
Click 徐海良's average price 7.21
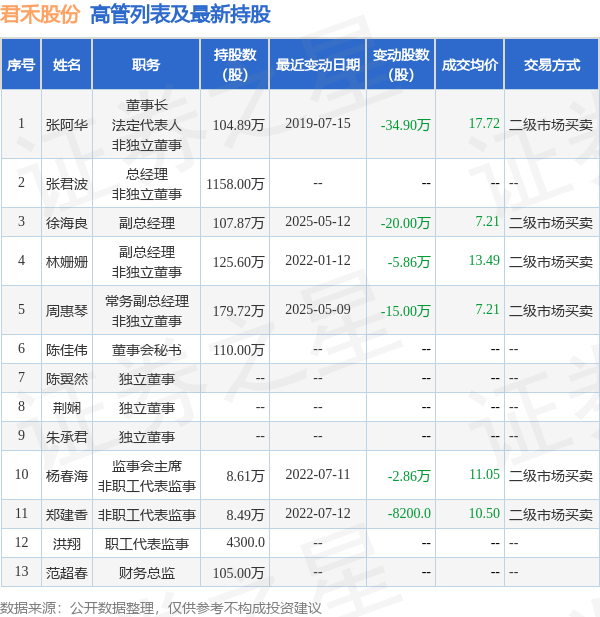tap(487, 221)
